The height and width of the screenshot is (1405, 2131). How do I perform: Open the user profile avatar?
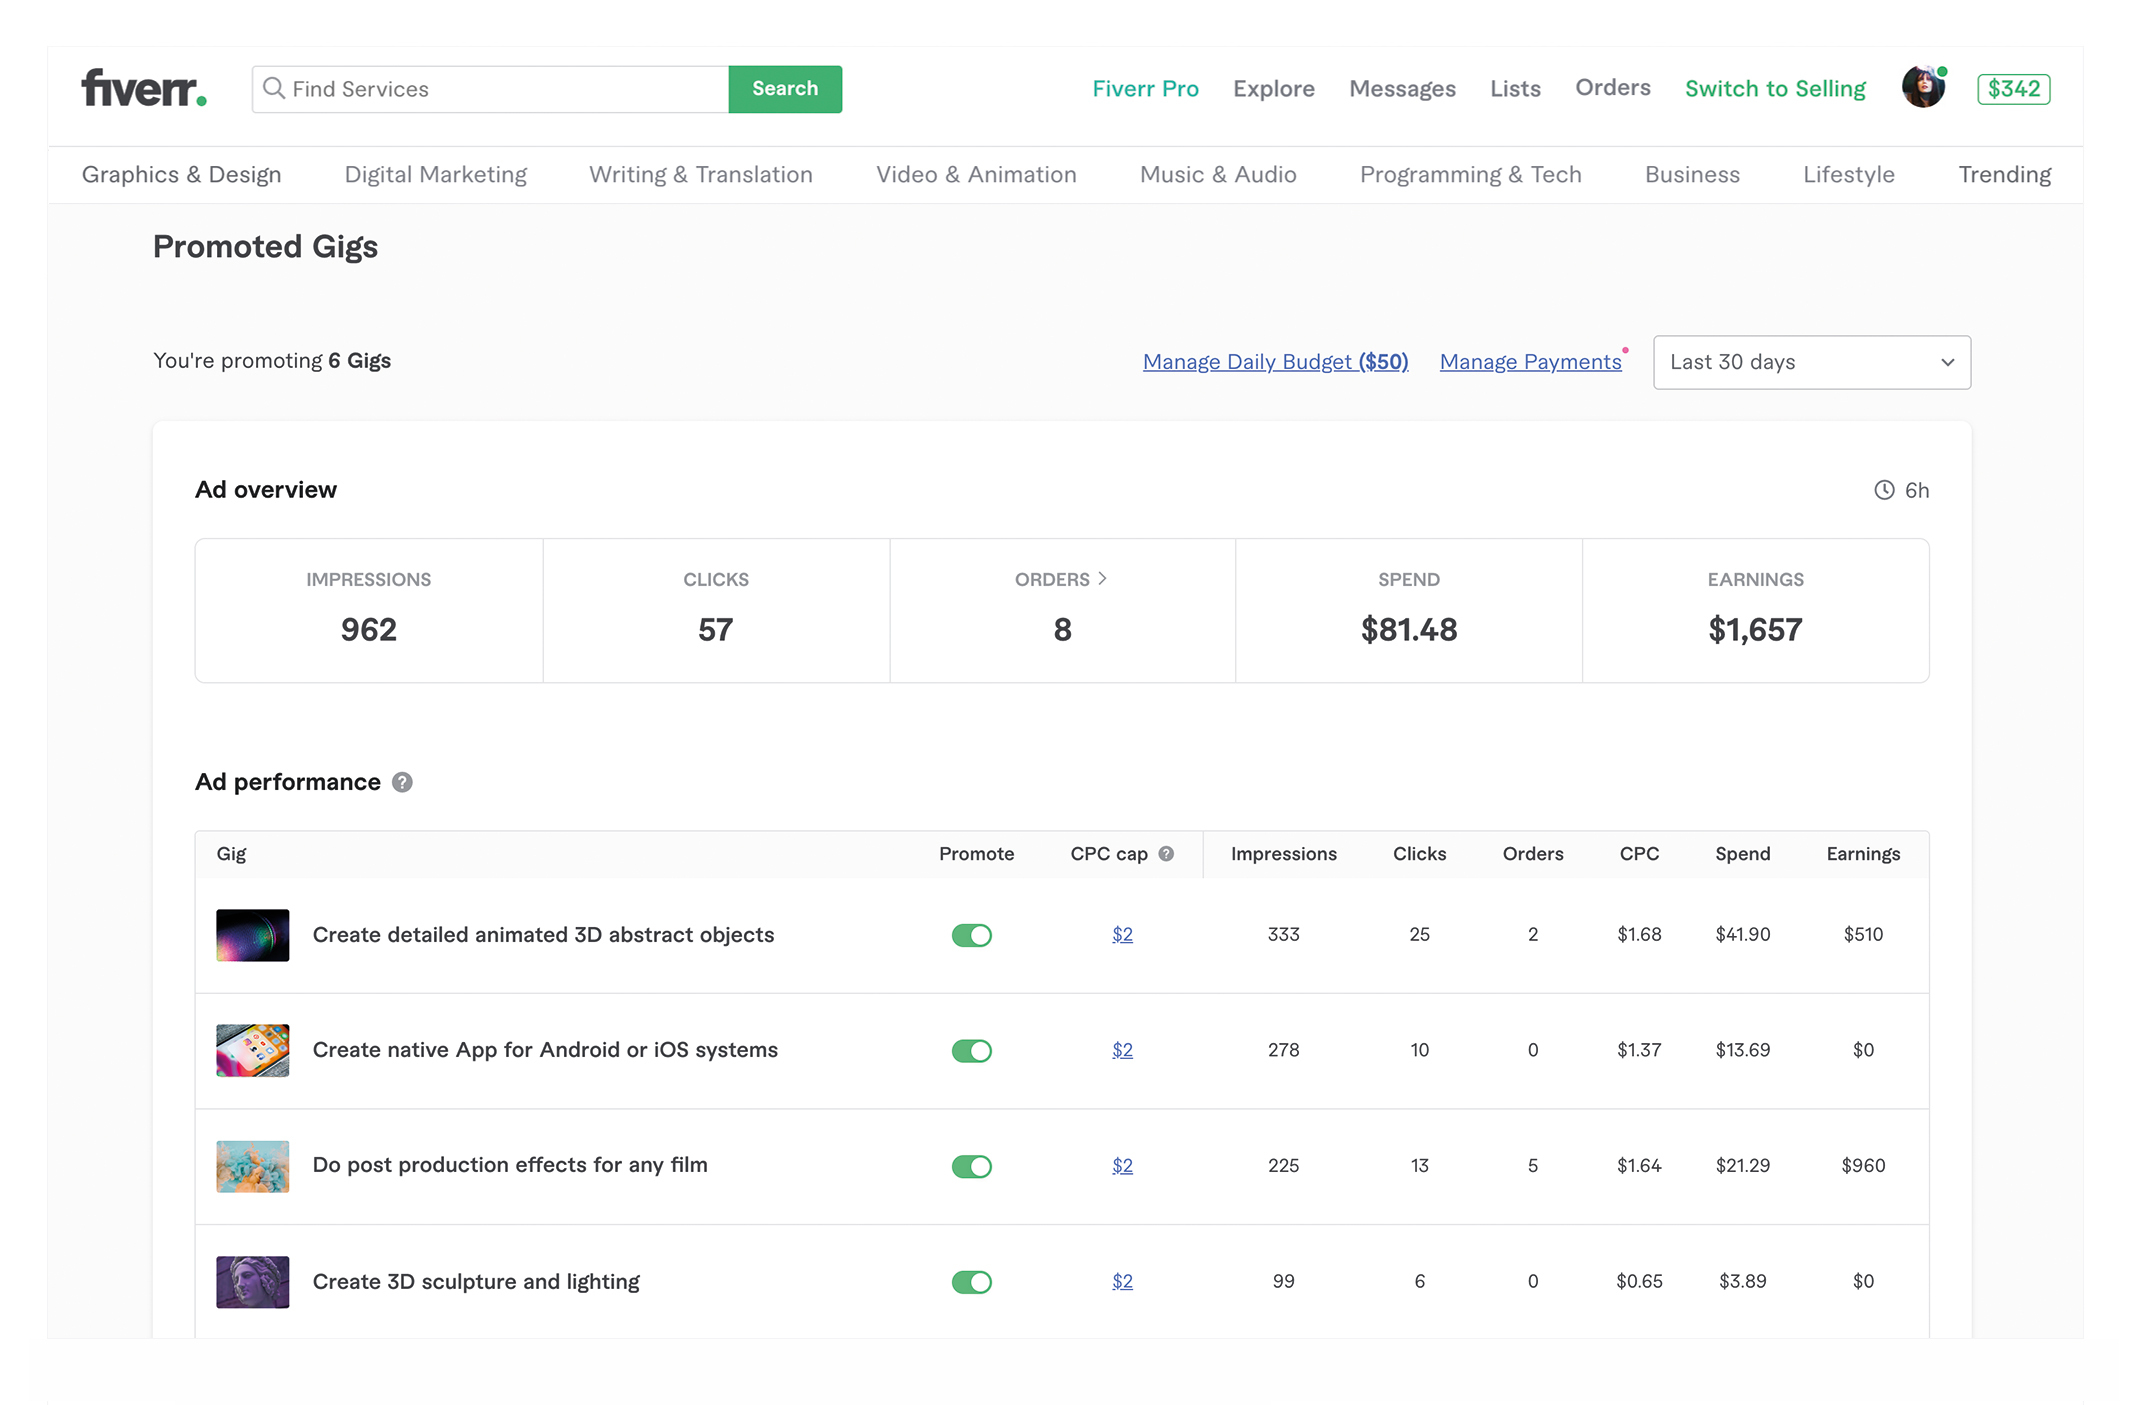tap(1922, 88)
